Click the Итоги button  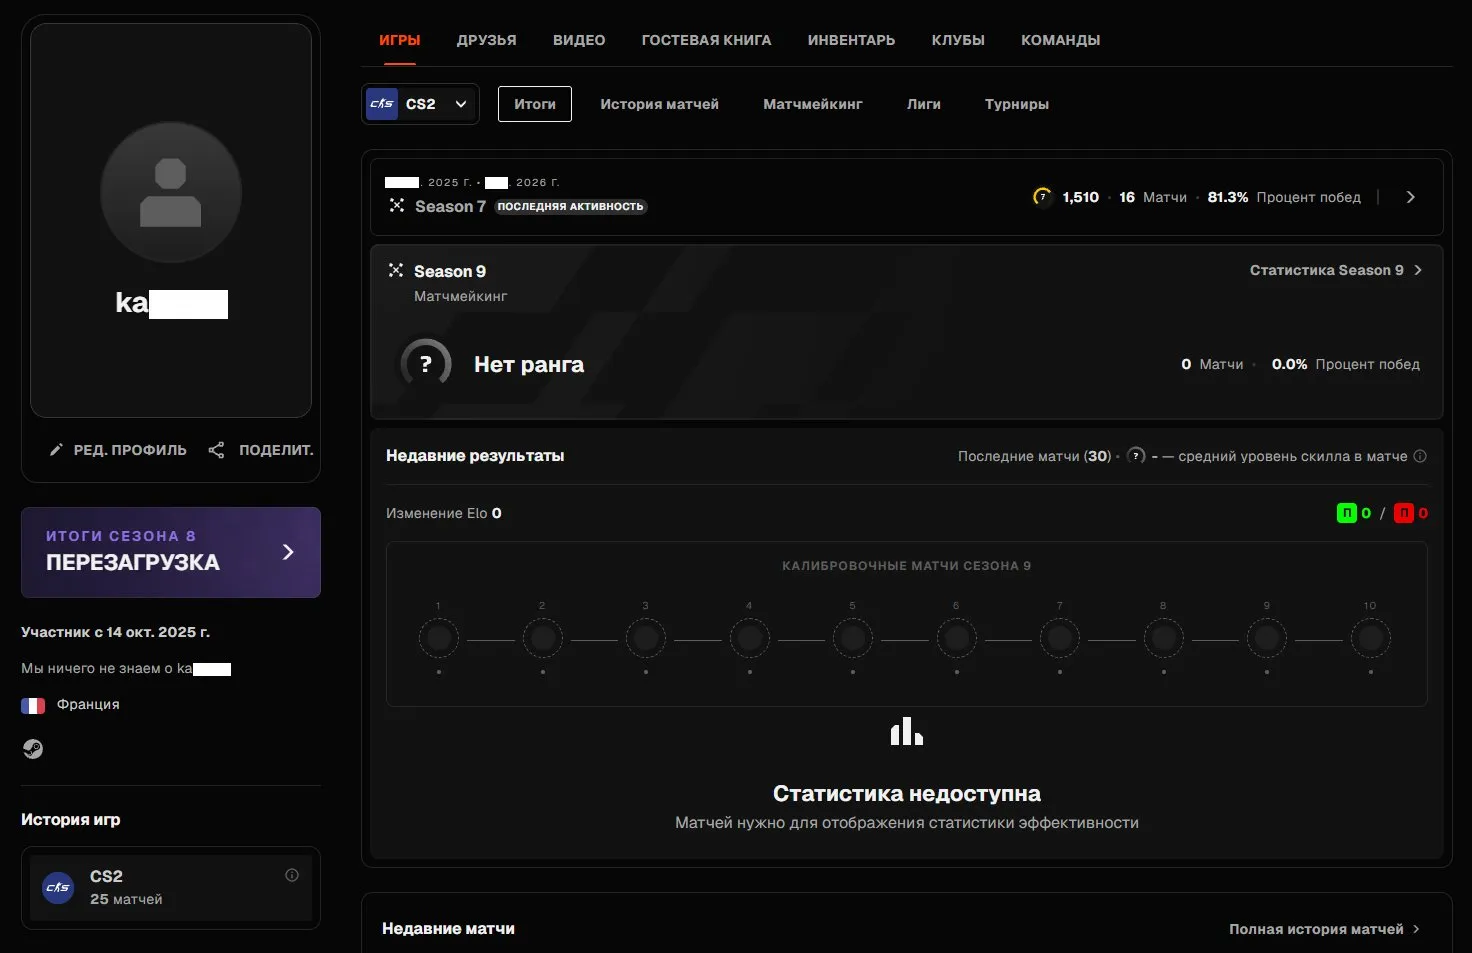[x=535, y=104]
